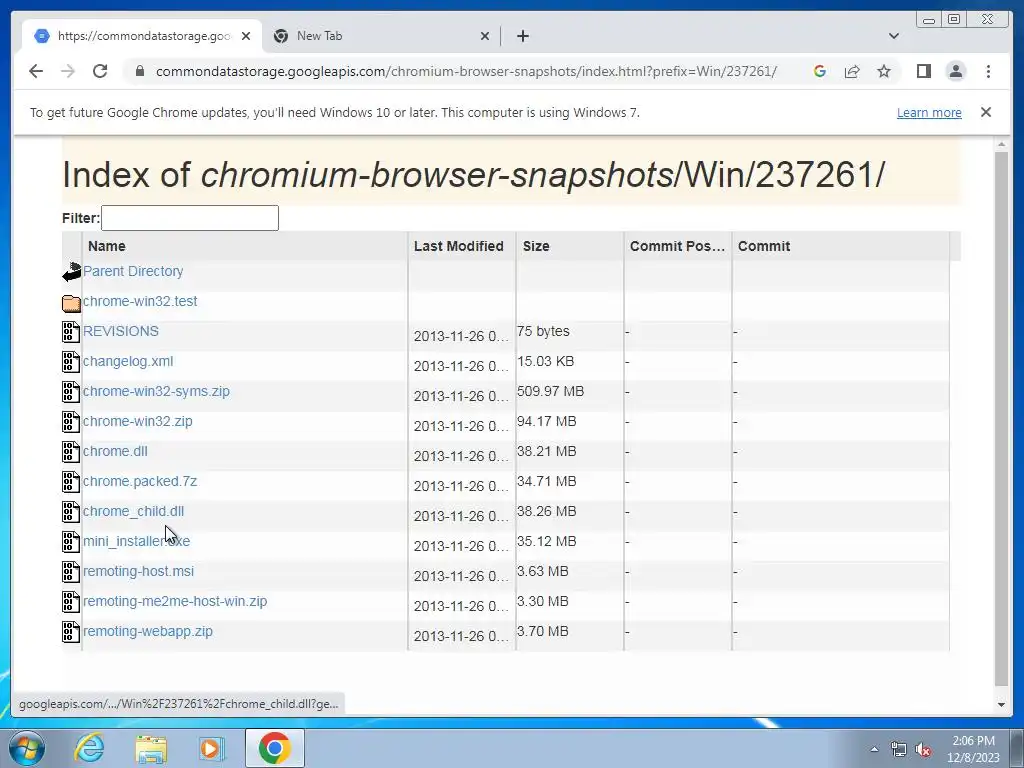Click the file icon beside chrome-win32-syms.zip
The height and width of the screenshot is (768, 1024).
coord(71,392)
